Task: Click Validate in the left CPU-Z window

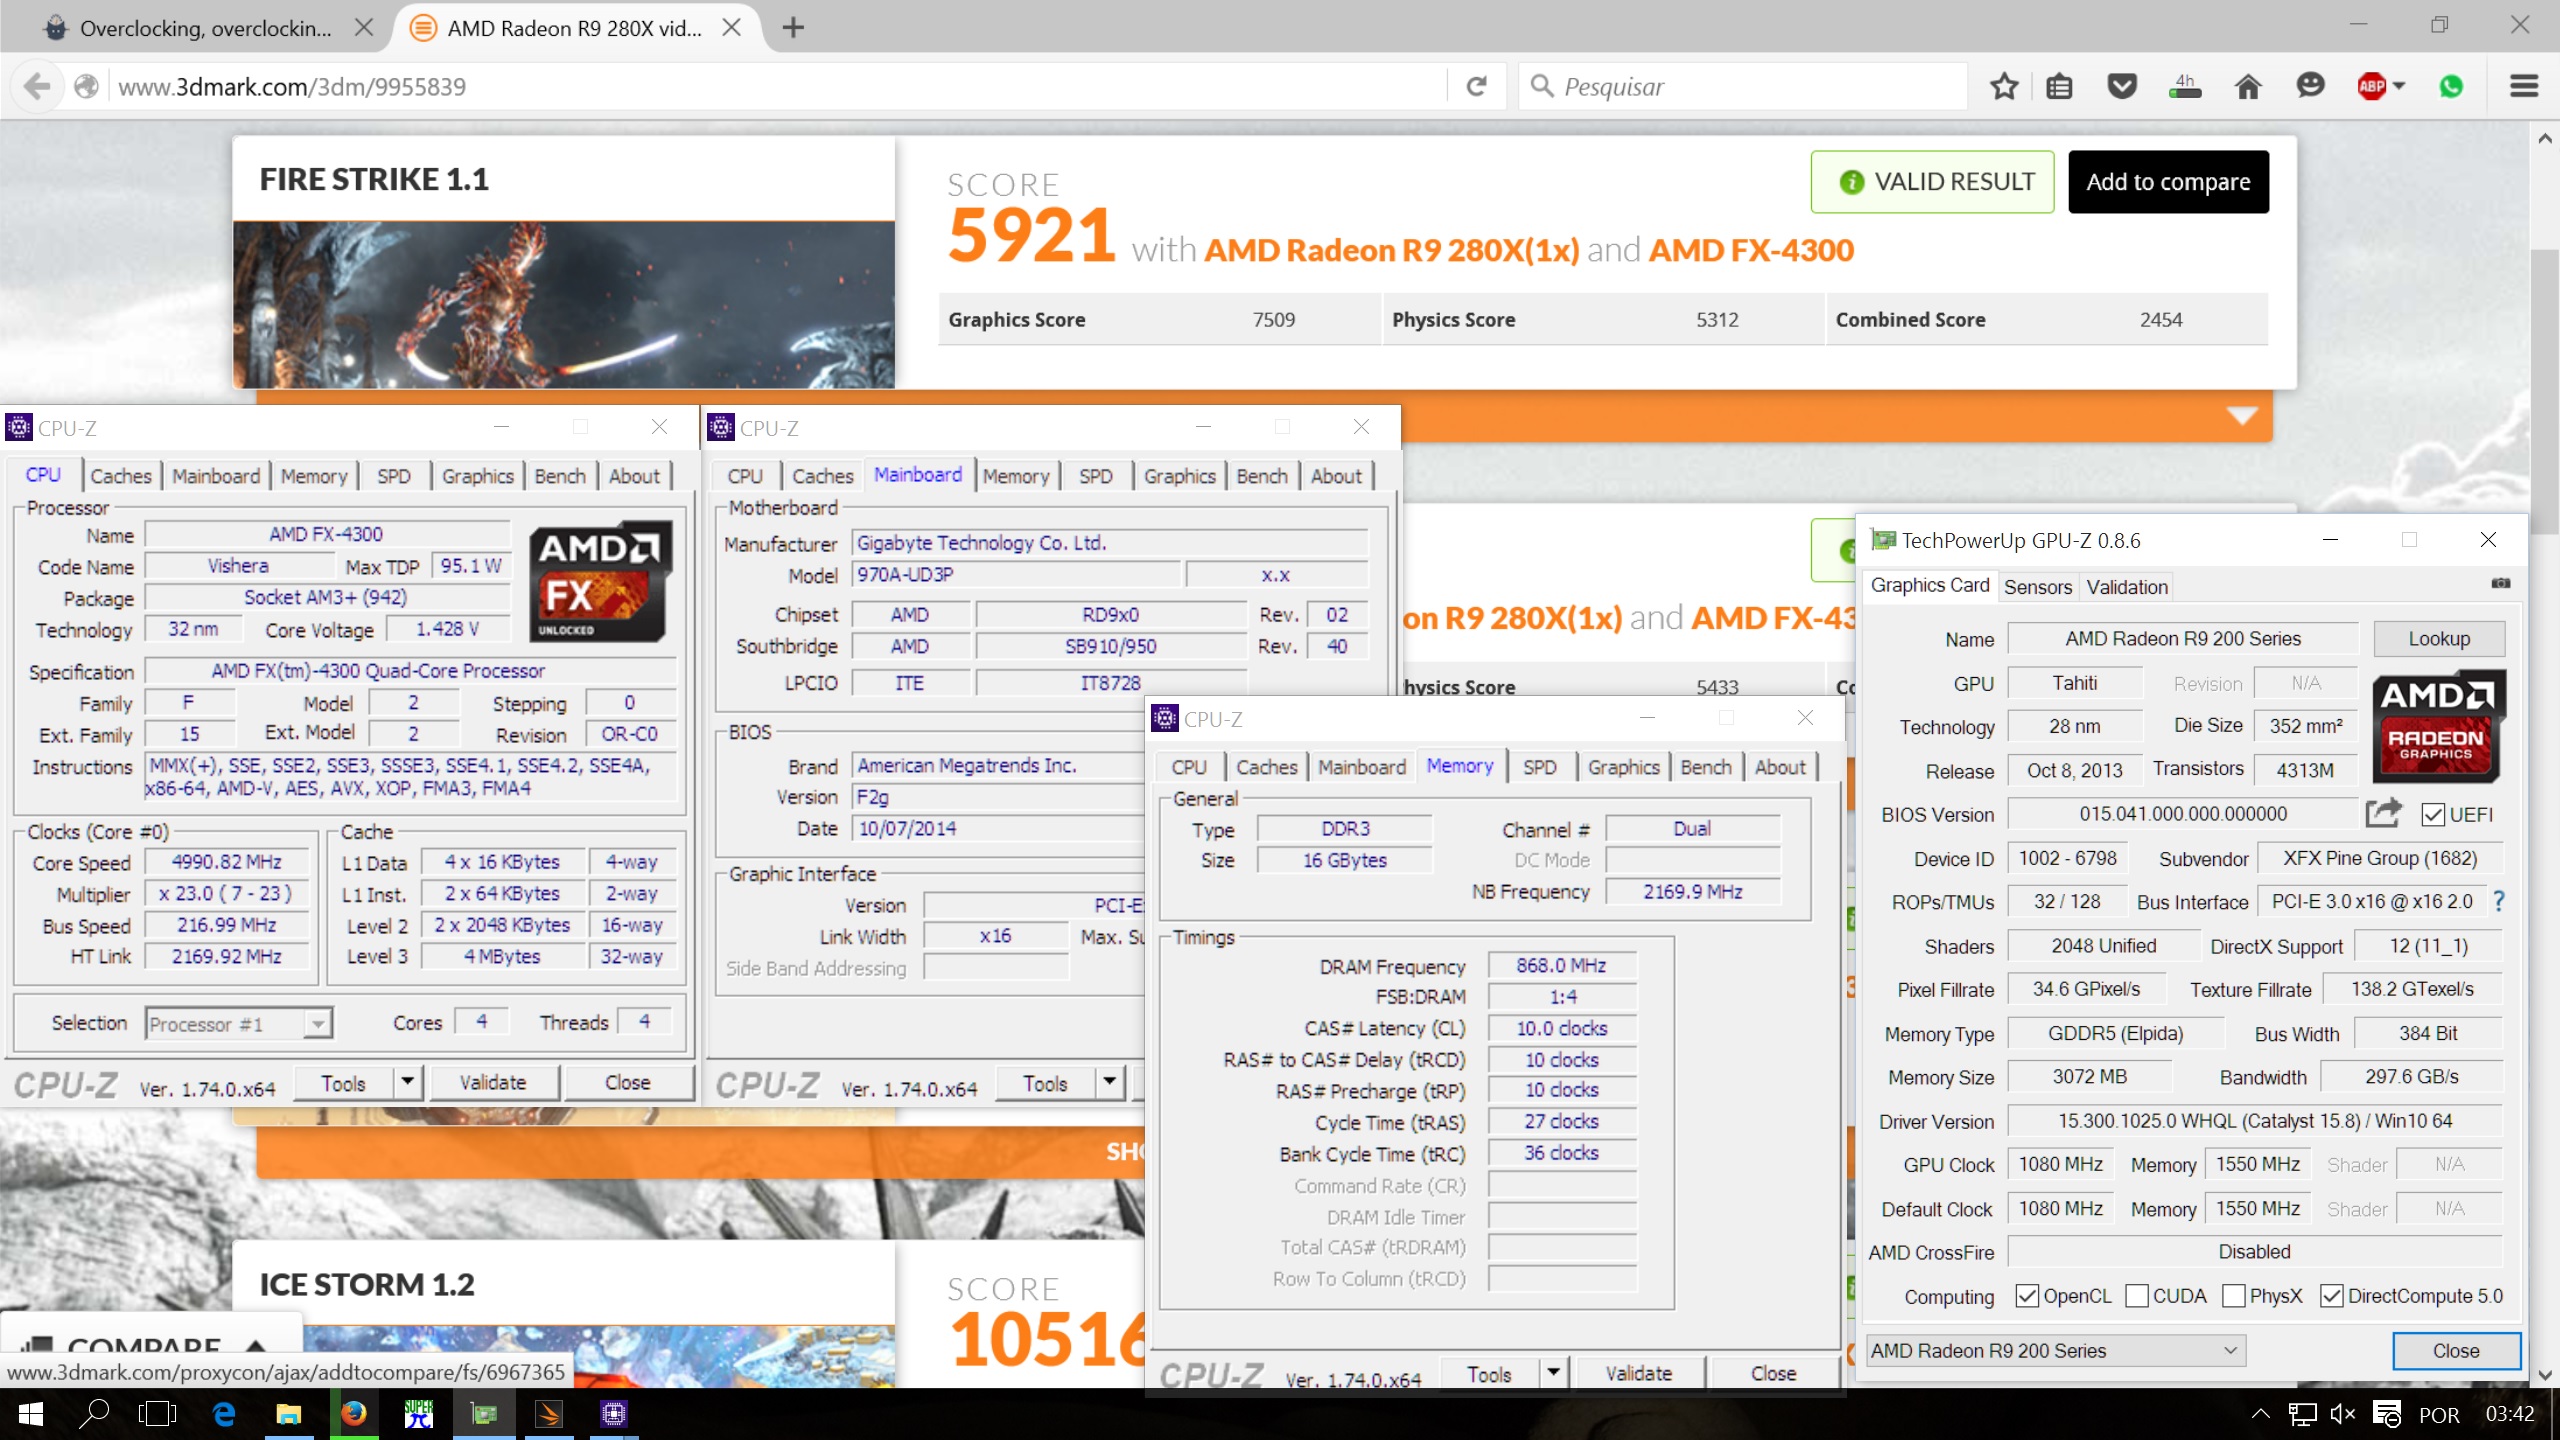Action: click(x=492, y=1082)
